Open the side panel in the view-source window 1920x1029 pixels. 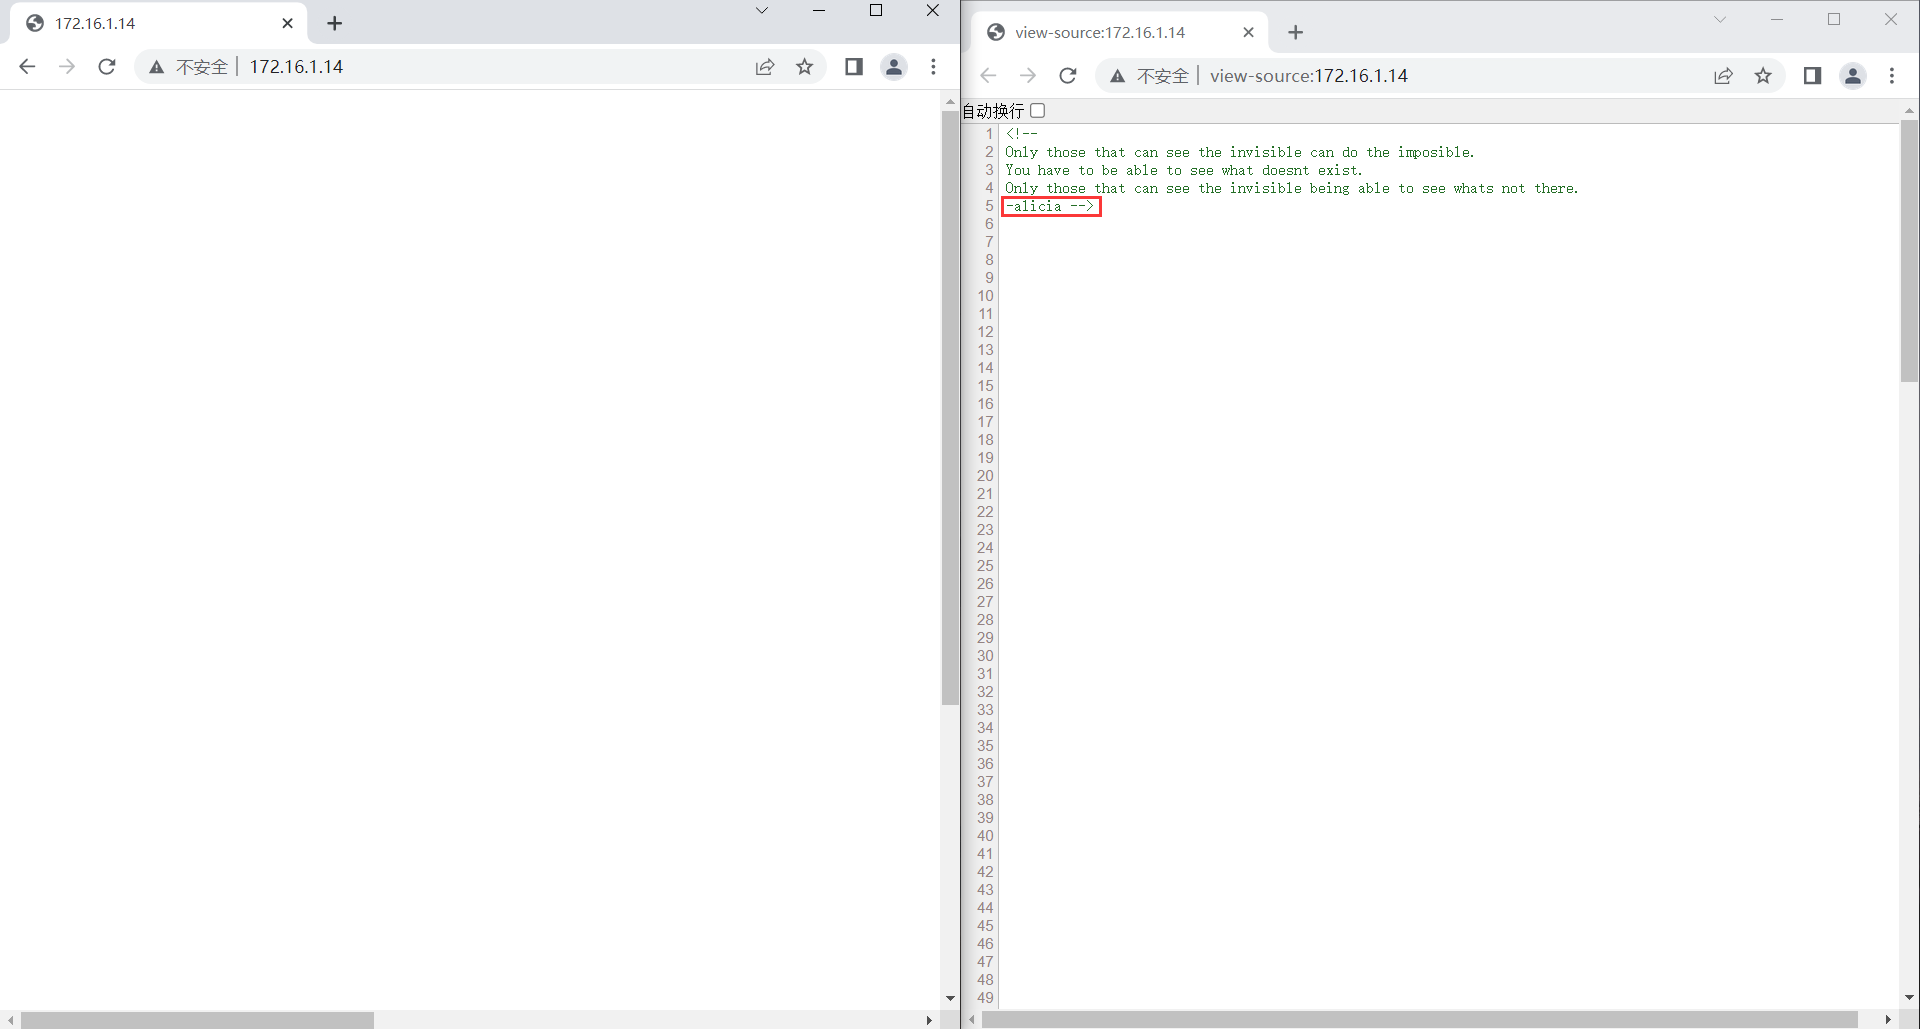1812,76
